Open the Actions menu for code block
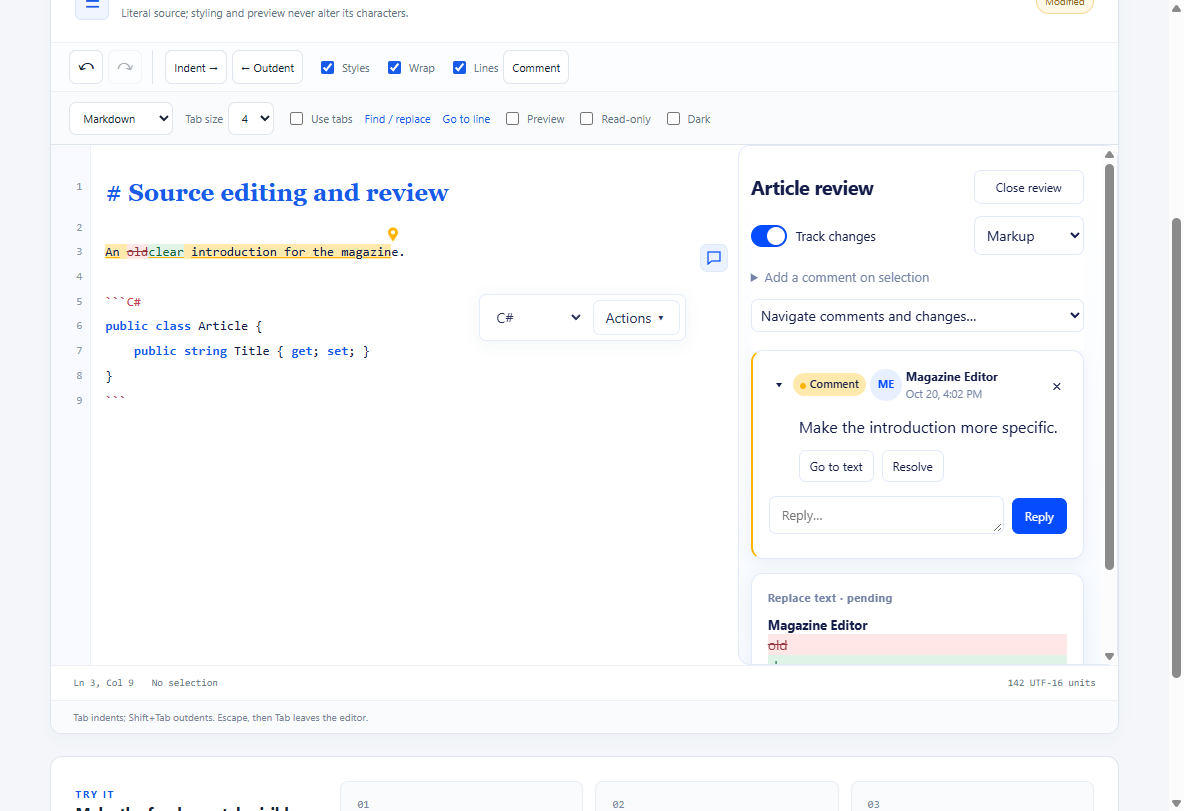This screenshot has width=1184, height=811. (x=636, y=318)
